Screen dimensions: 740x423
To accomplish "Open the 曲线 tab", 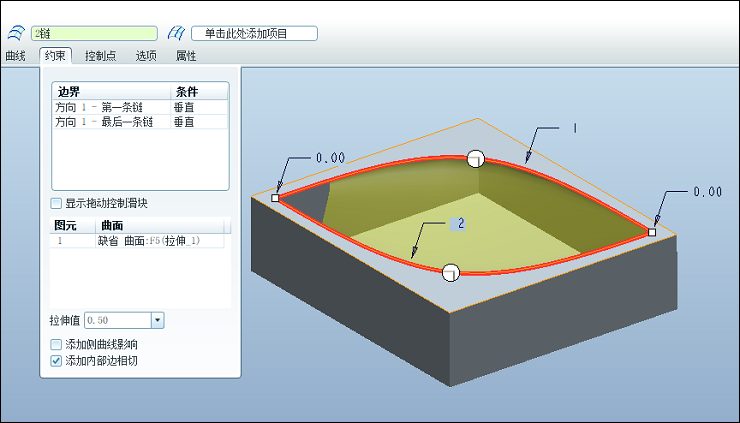I will pos(15,56).
